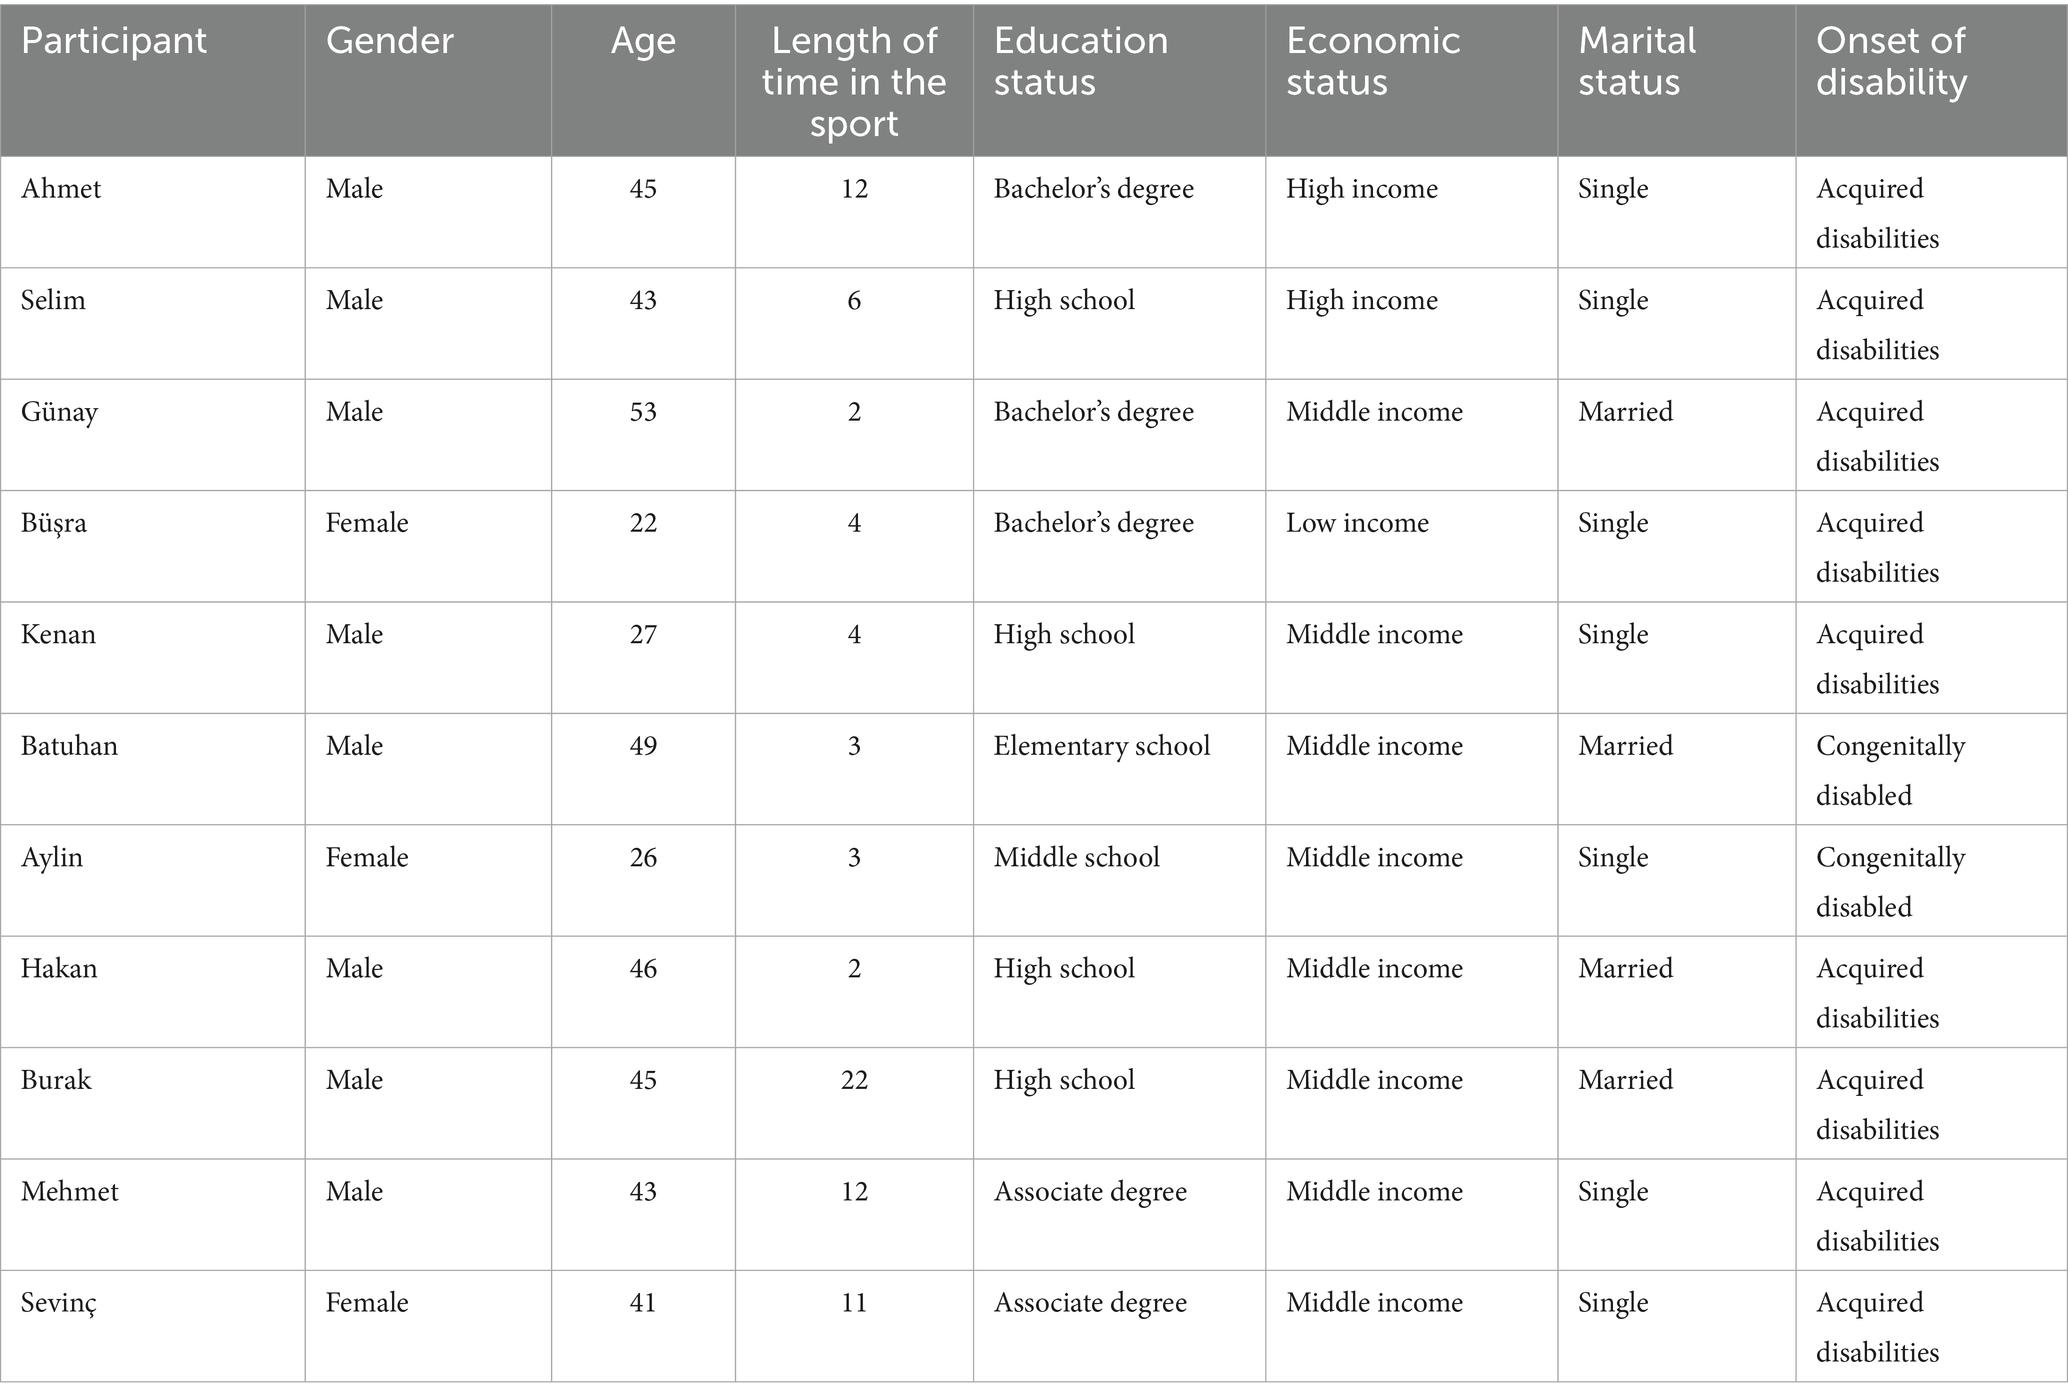Screen dimensions: 2068x1400
Task: Select the participant name Ahmet
Action: 61,190
